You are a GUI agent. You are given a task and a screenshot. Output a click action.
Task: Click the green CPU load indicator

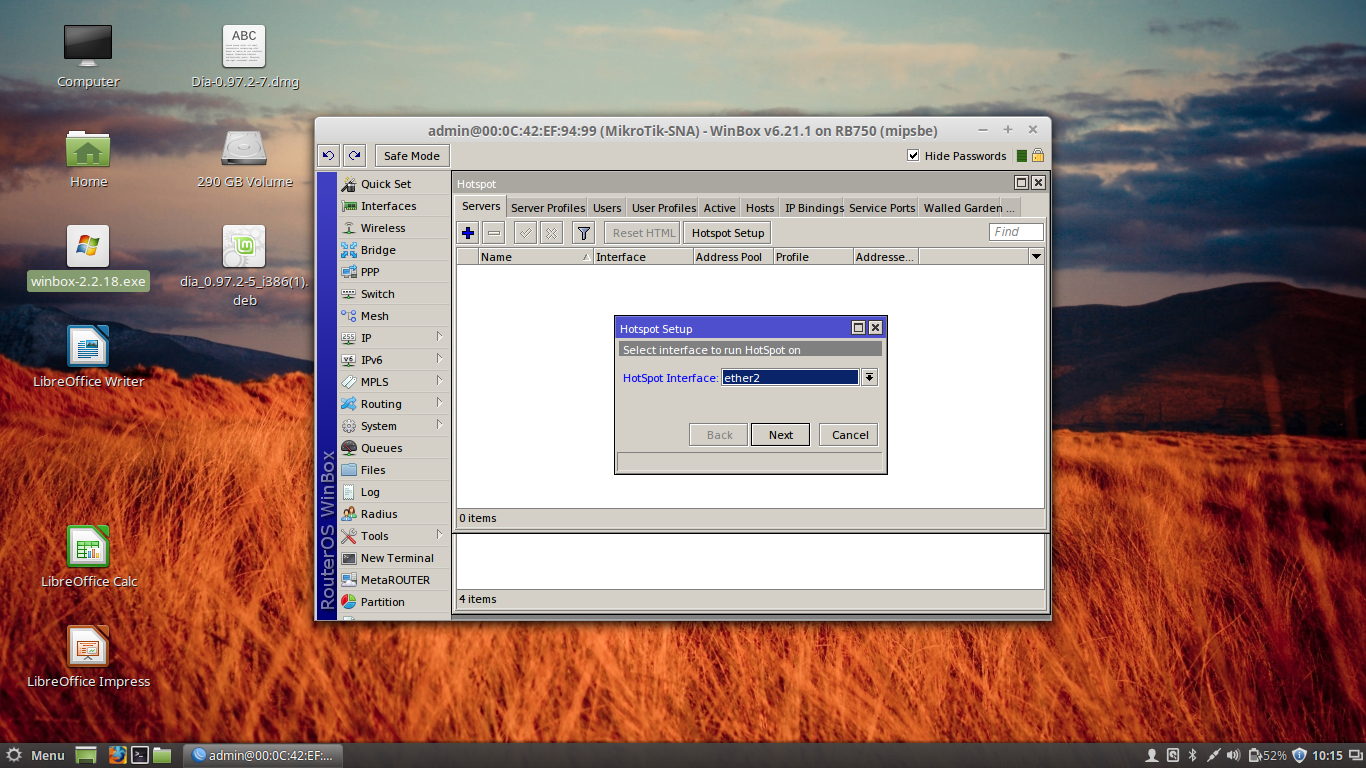pyautogui.click(x=1022, y=155)
